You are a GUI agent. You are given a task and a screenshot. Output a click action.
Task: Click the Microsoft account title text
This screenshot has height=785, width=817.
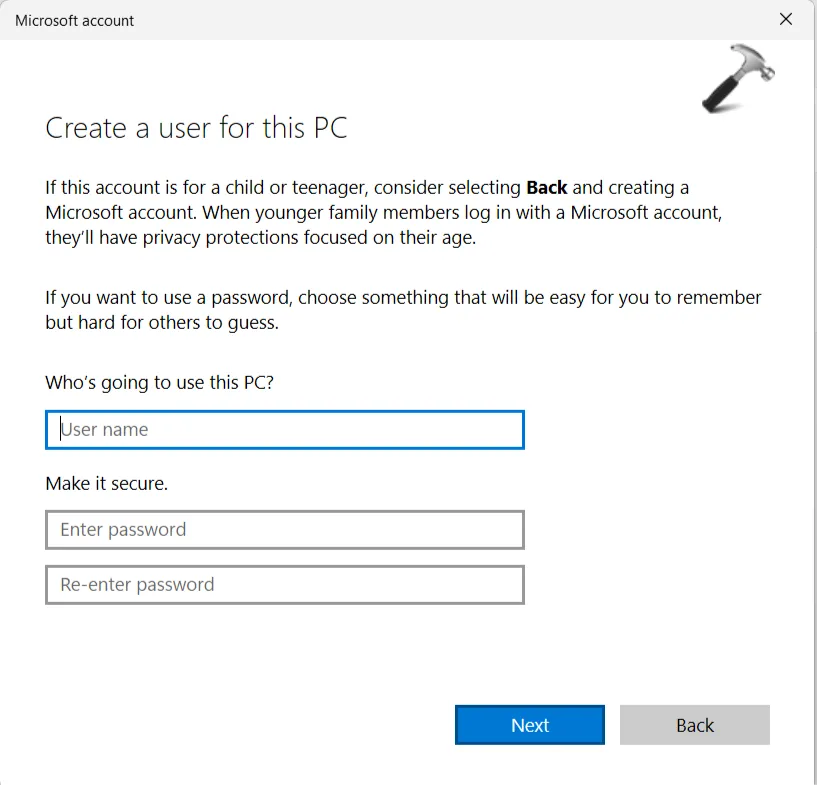(x=73, y=20)
